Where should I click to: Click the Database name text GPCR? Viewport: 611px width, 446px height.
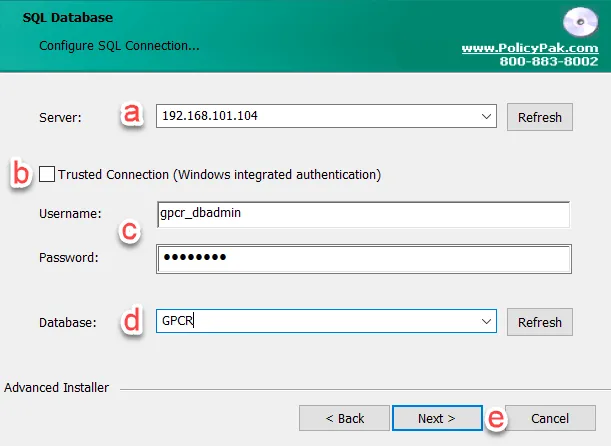[x=177, y=322]
